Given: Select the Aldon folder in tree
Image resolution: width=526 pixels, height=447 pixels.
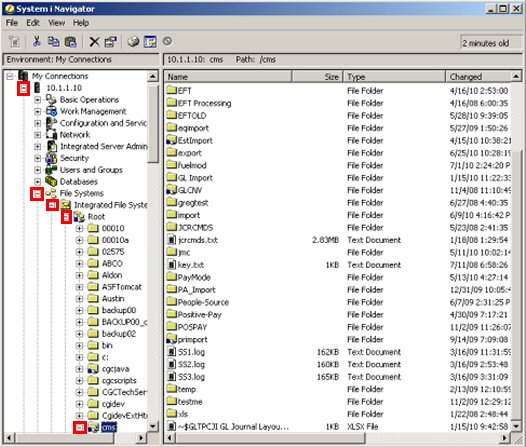Looking at the screenshot, I should [112, 275].
